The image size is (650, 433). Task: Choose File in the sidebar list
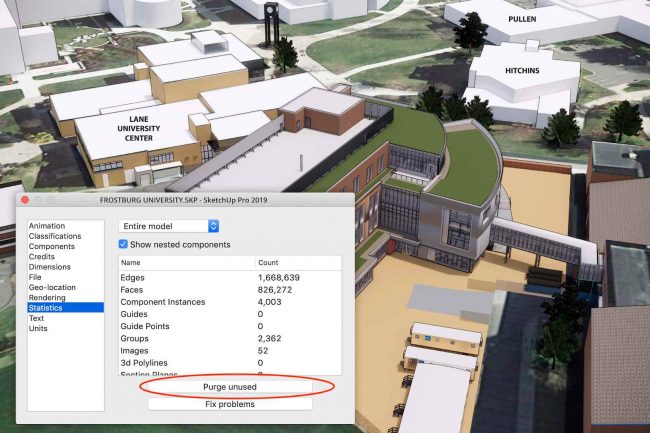pyautogui.click(x=35, y=277)
